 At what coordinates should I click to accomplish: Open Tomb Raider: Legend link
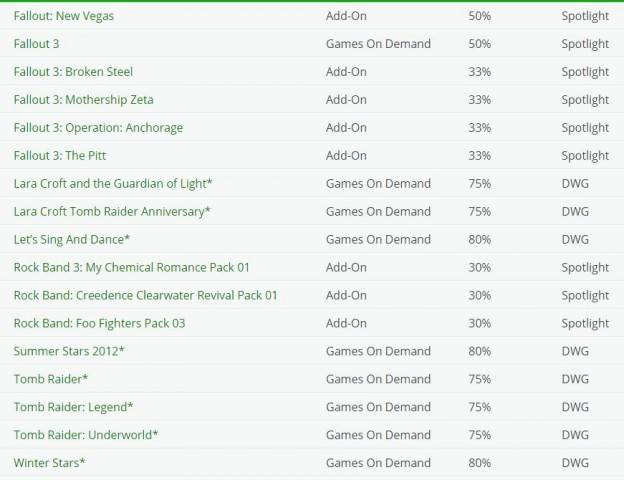(73, 407)
